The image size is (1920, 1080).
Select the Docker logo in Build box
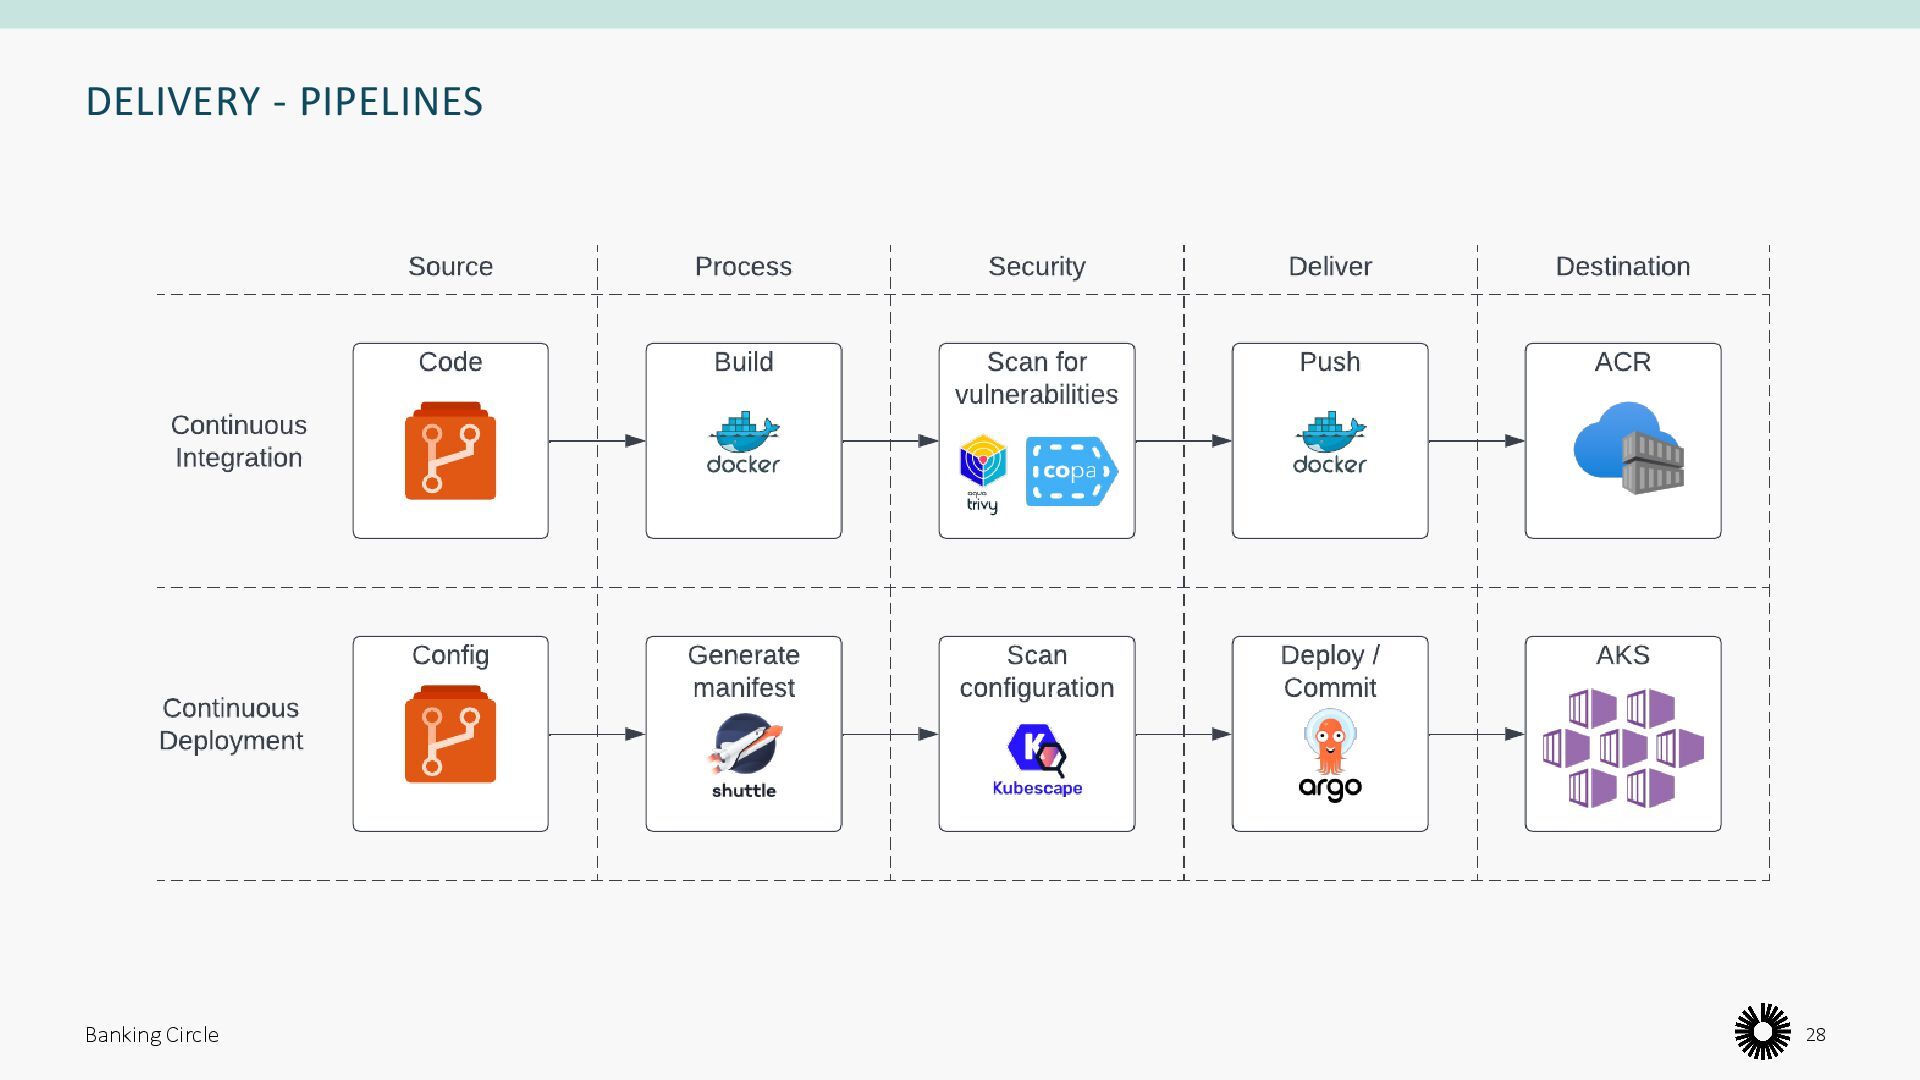(x=743, y=443)
